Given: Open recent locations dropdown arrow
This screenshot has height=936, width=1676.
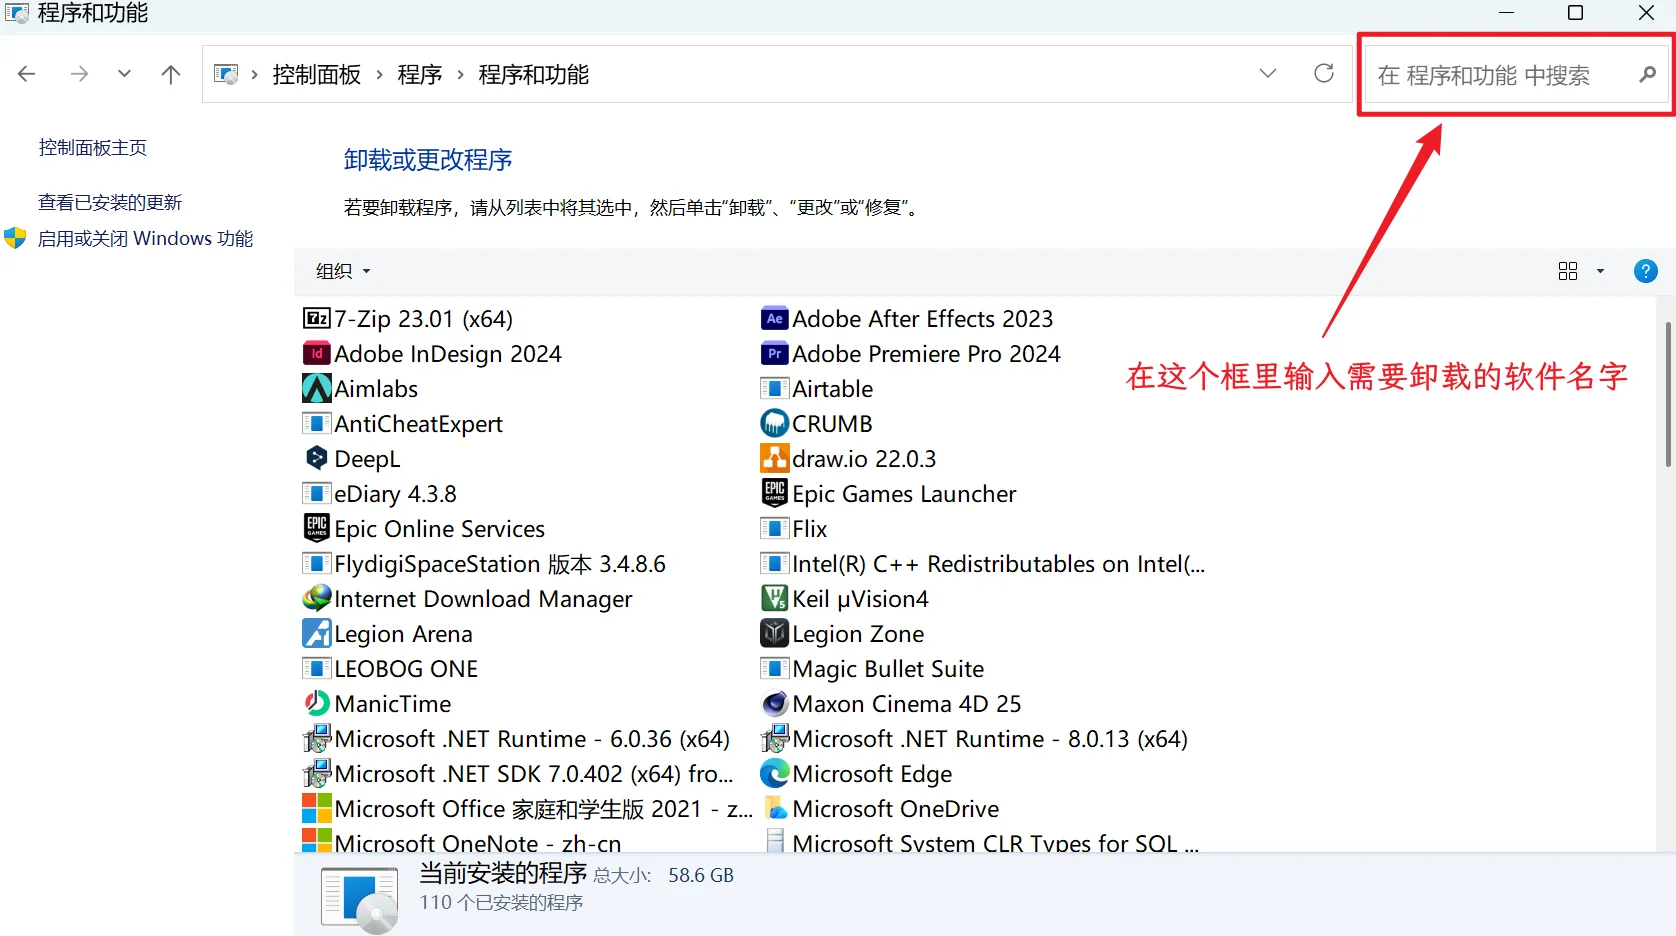Looking at the screenshot, I should click(124, 74).
